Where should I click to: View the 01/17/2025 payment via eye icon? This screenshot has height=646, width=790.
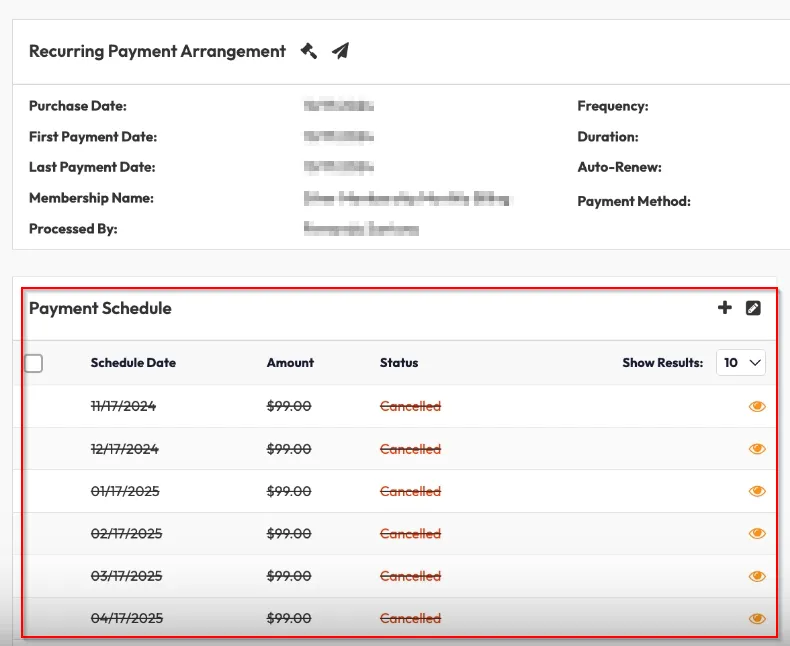coord(757,491)
